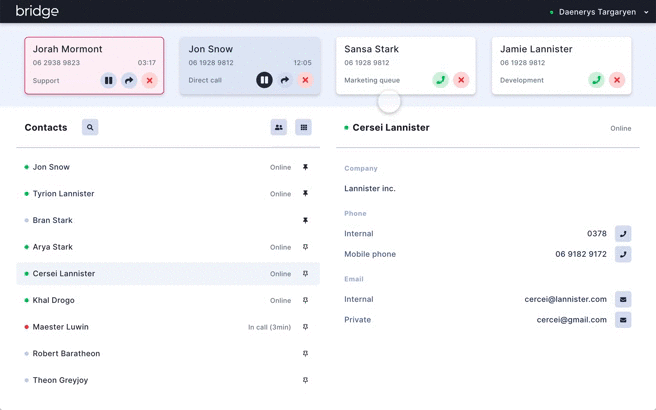Select Theon Greyjoy contact row
656x410 pixels.
pos(168,380)
